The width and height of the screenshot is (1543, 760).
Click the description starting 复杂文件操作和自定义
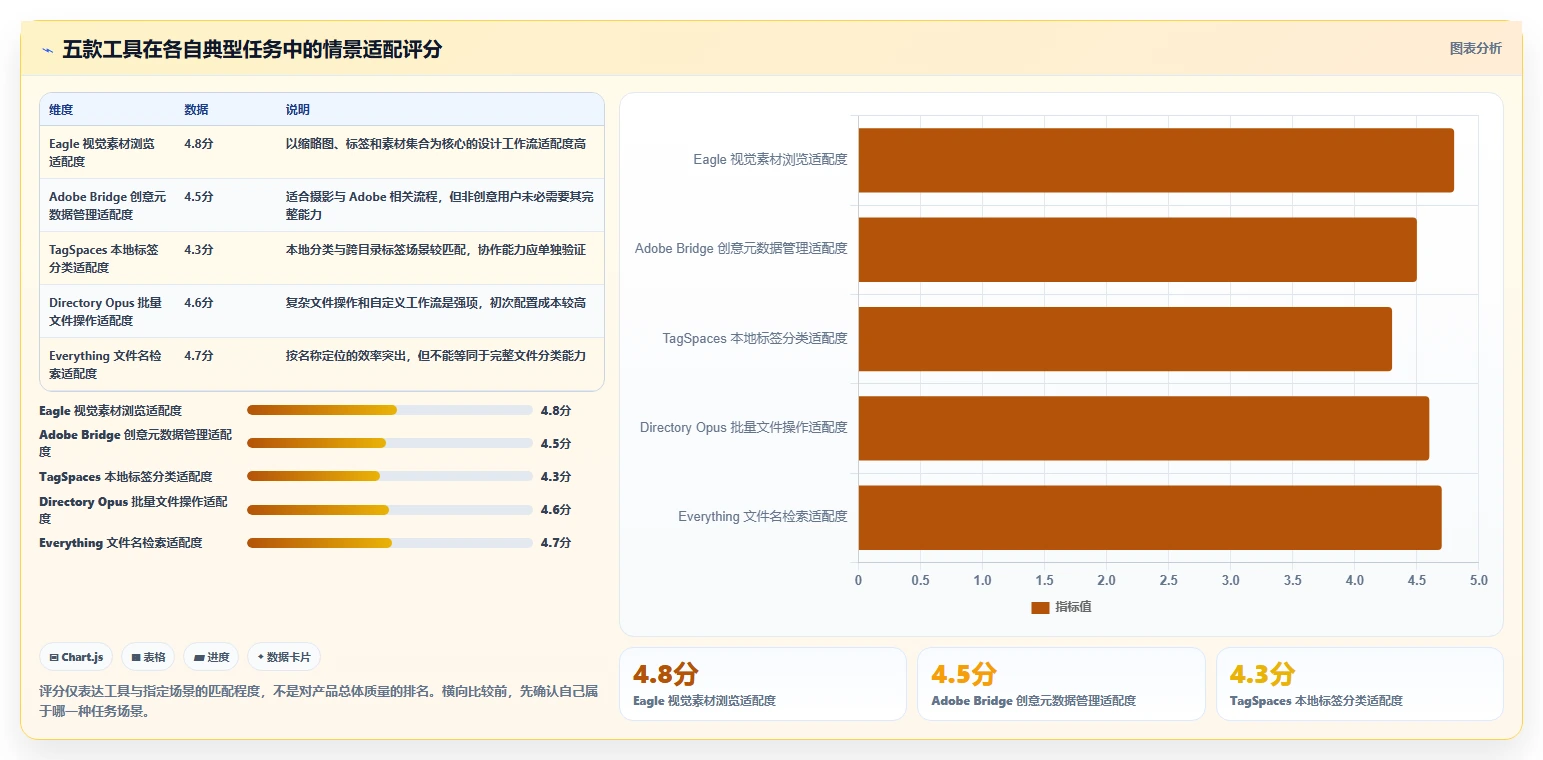click(436, 303)
